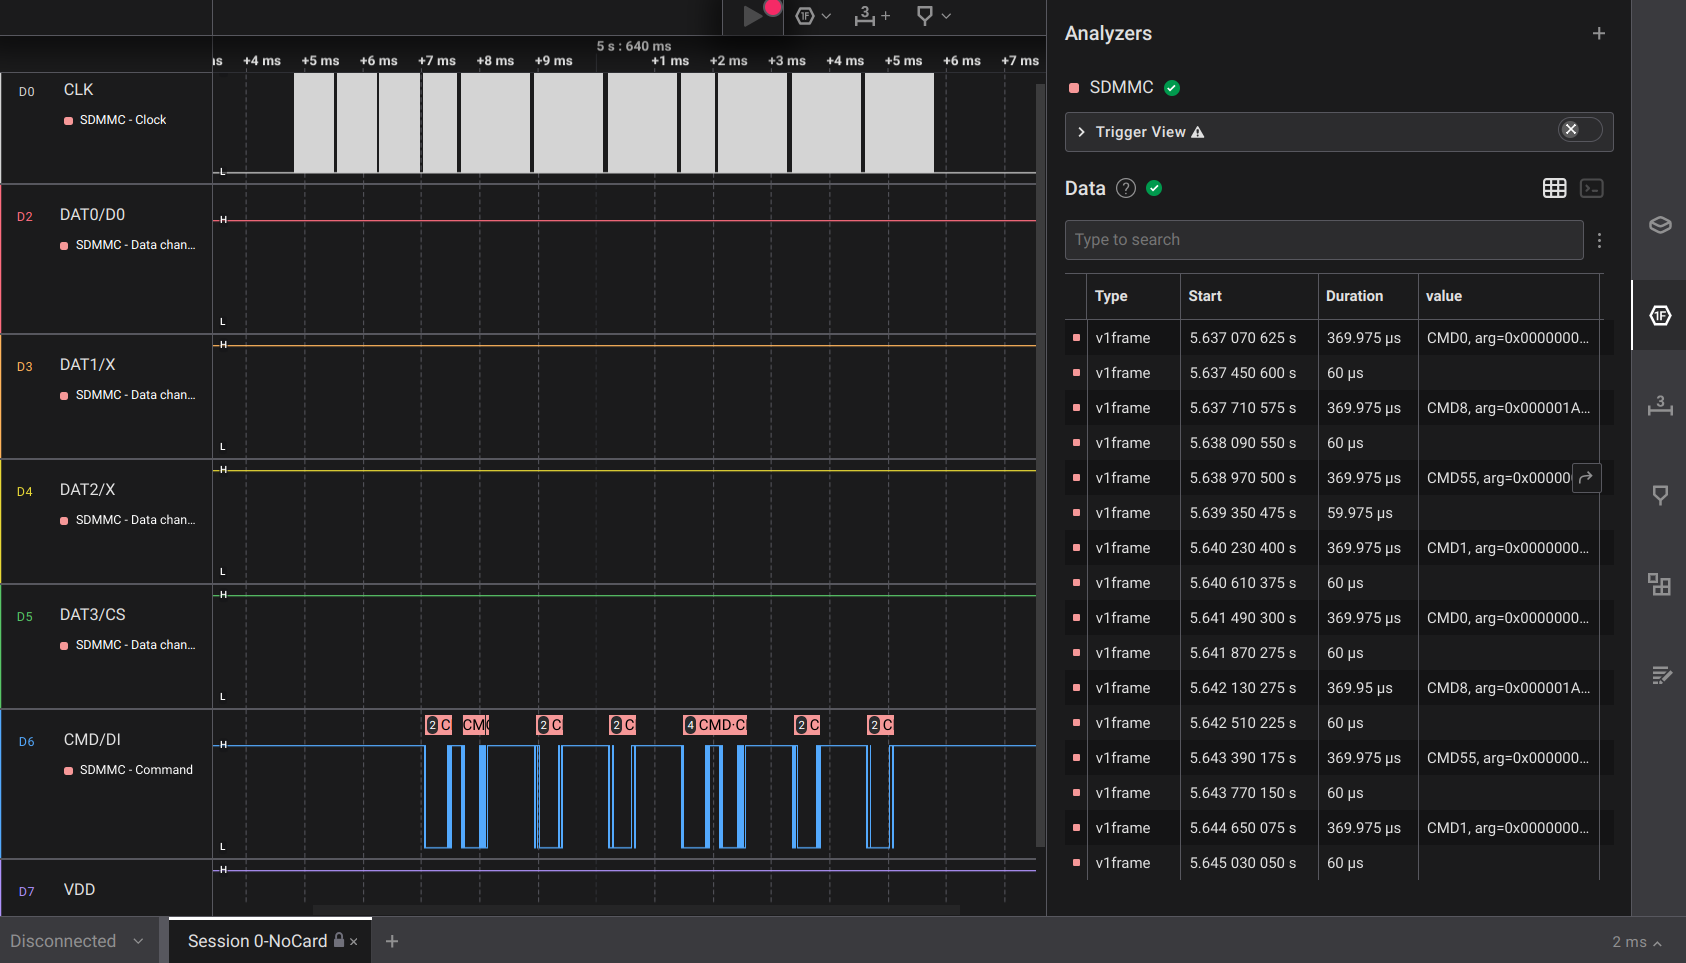Click the CM frame bubble on CMD/DI waveform
Viewport: 1686px width, 963px height.
click(475, 725)
